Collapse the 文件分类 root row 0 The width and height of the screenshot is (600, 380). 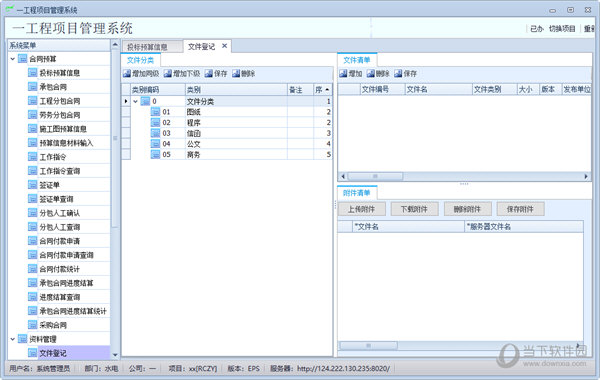135,101
